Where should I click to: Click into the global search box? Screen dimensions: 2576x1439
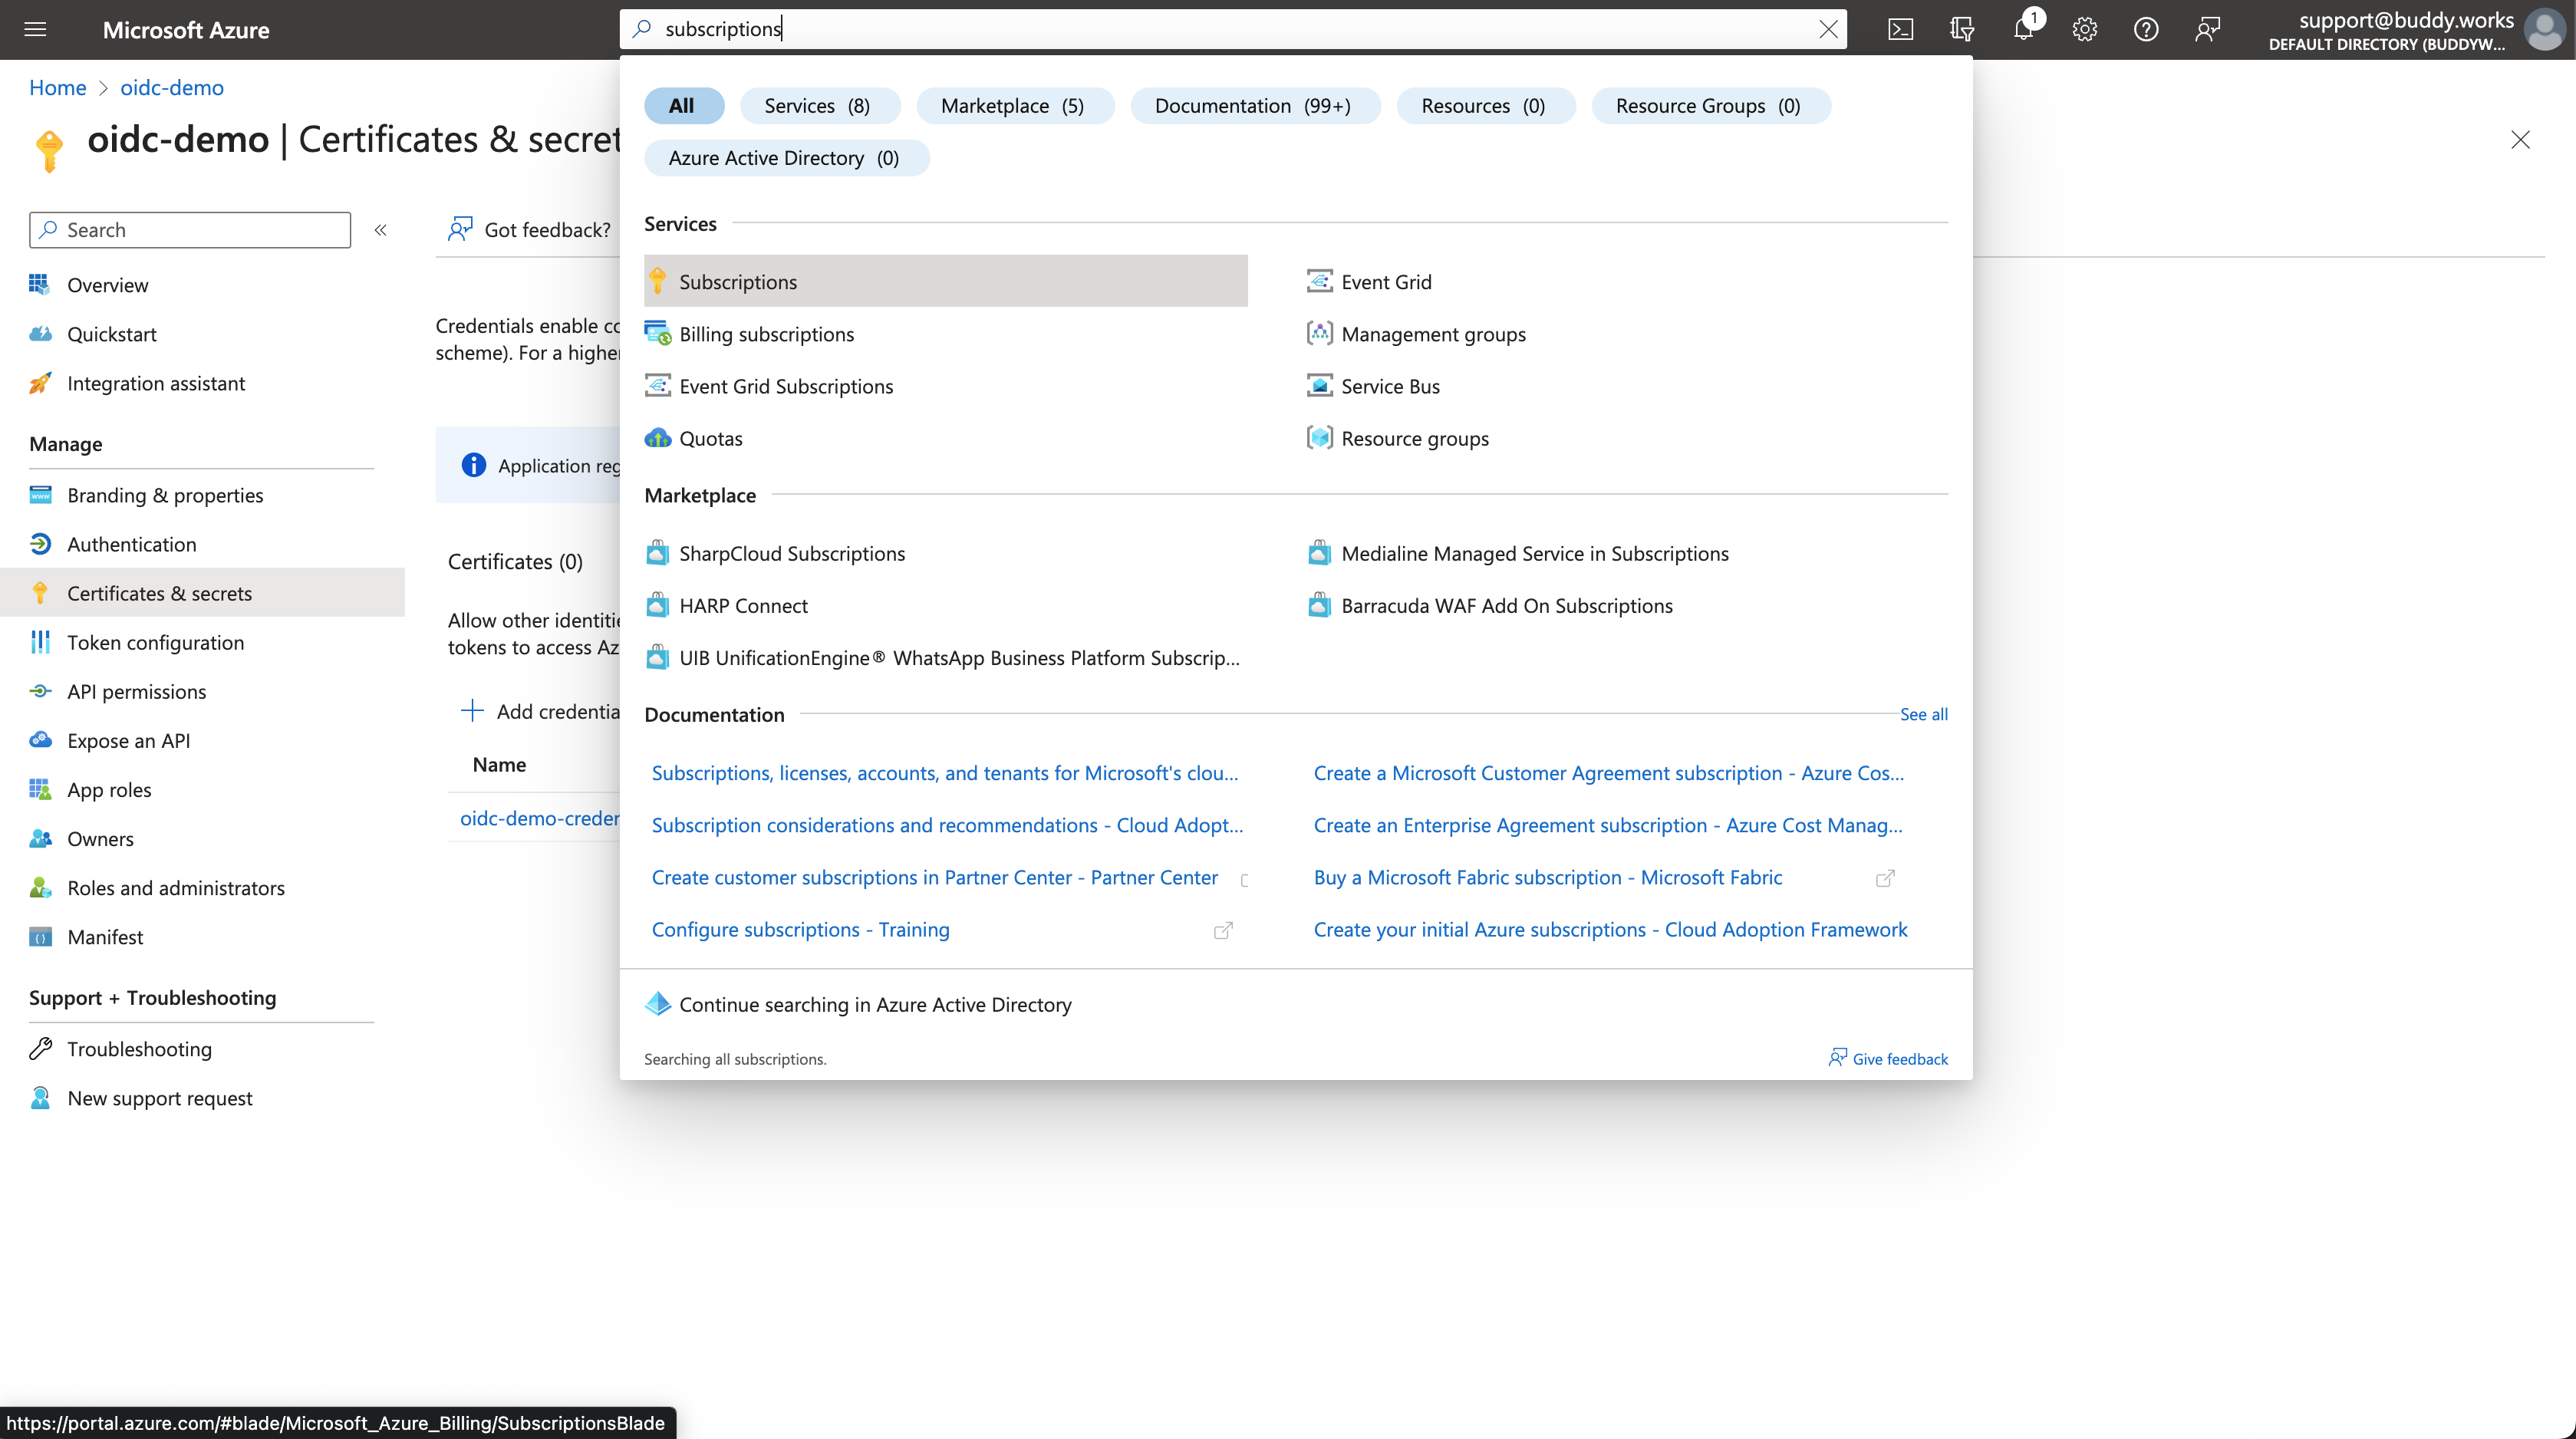click(1233, 29)
